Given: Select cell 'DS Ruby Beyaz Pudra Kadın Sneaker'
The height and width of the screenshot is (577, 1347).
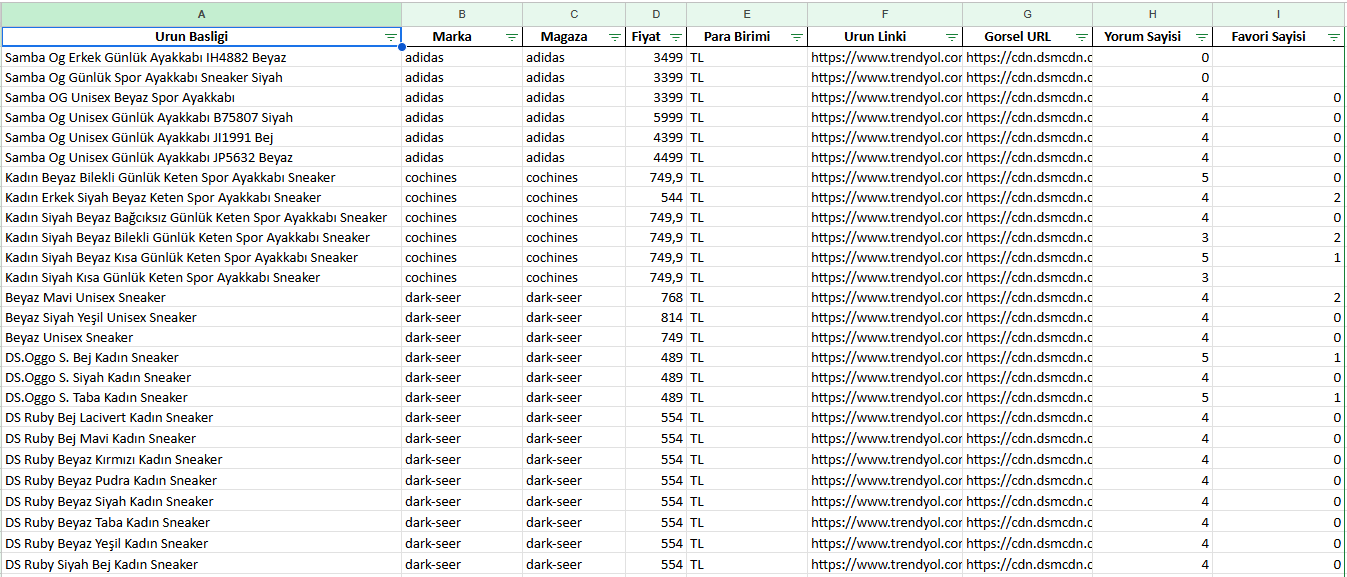Looking at the screenshot, I should (x=202, y=480).
